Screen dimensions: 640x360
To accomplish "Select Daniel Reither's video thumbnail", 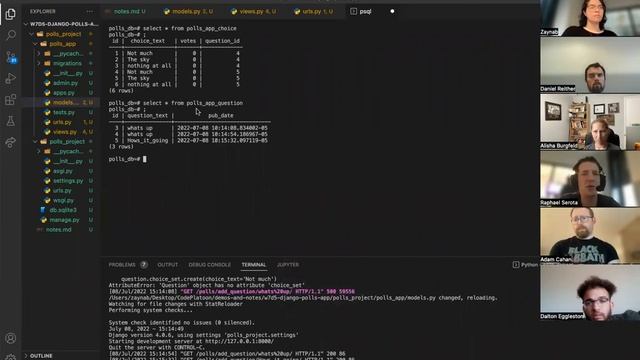I will point(590,65).
